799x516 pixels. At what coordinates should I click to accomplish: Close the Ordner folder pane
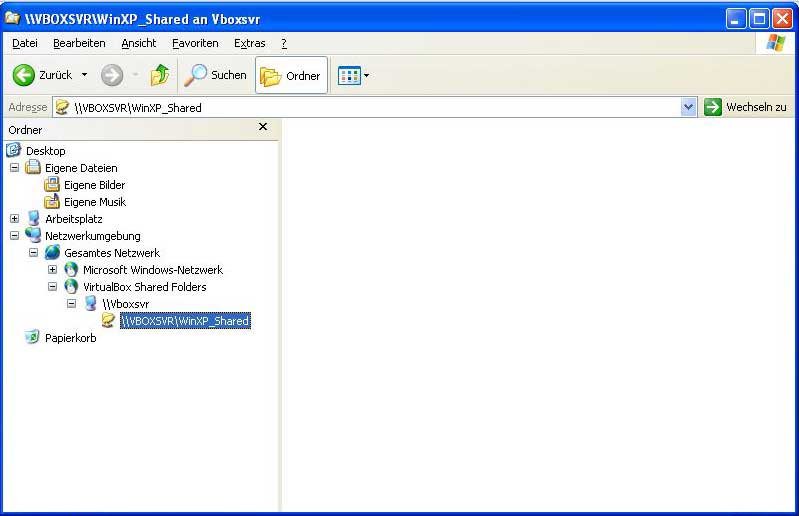click(x=263, y=126)
